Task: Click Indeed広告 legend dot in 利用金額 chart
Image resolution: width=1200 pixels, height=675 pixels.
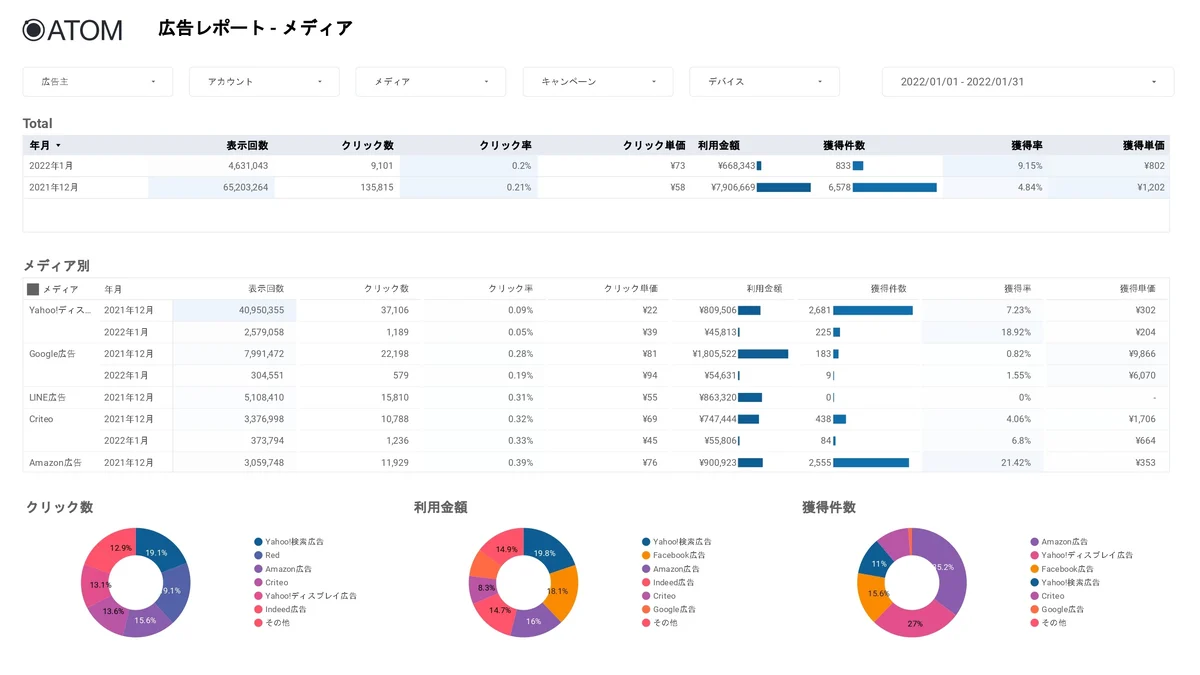Action: (646, 582)
